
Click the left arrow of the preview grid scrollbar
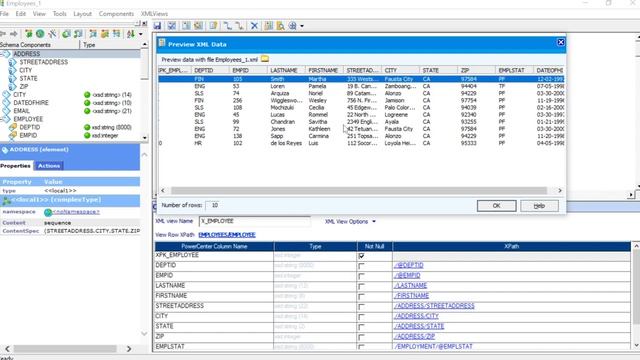click(163, 191)
